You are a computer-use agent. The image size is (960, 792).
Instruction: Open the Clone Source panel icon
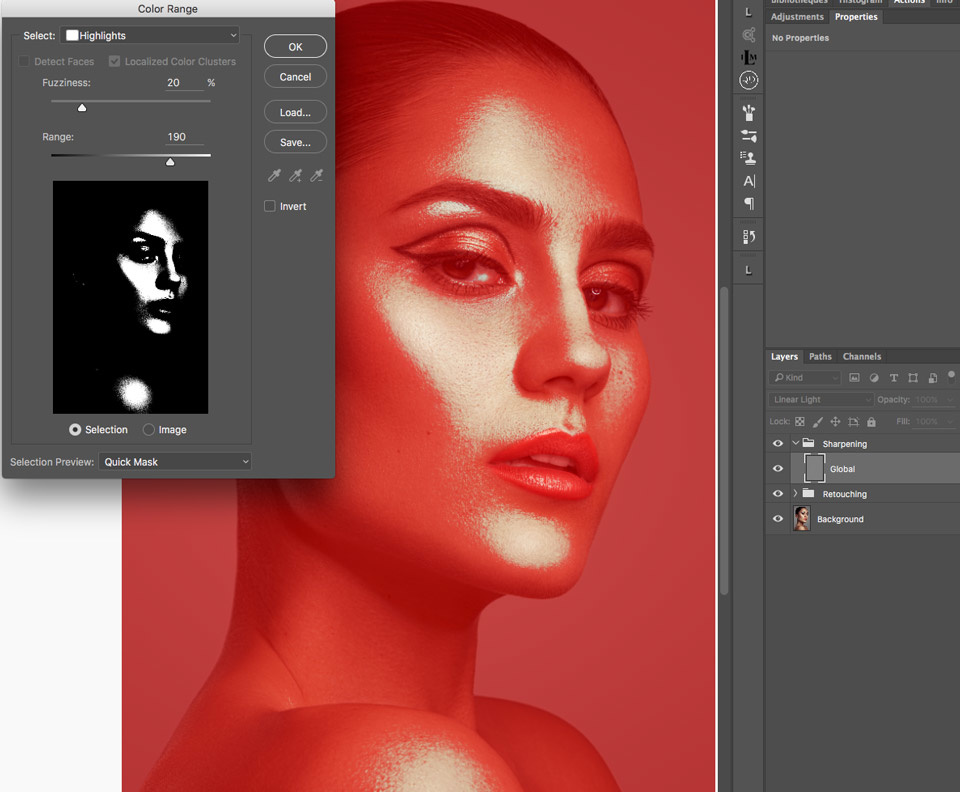749,158
